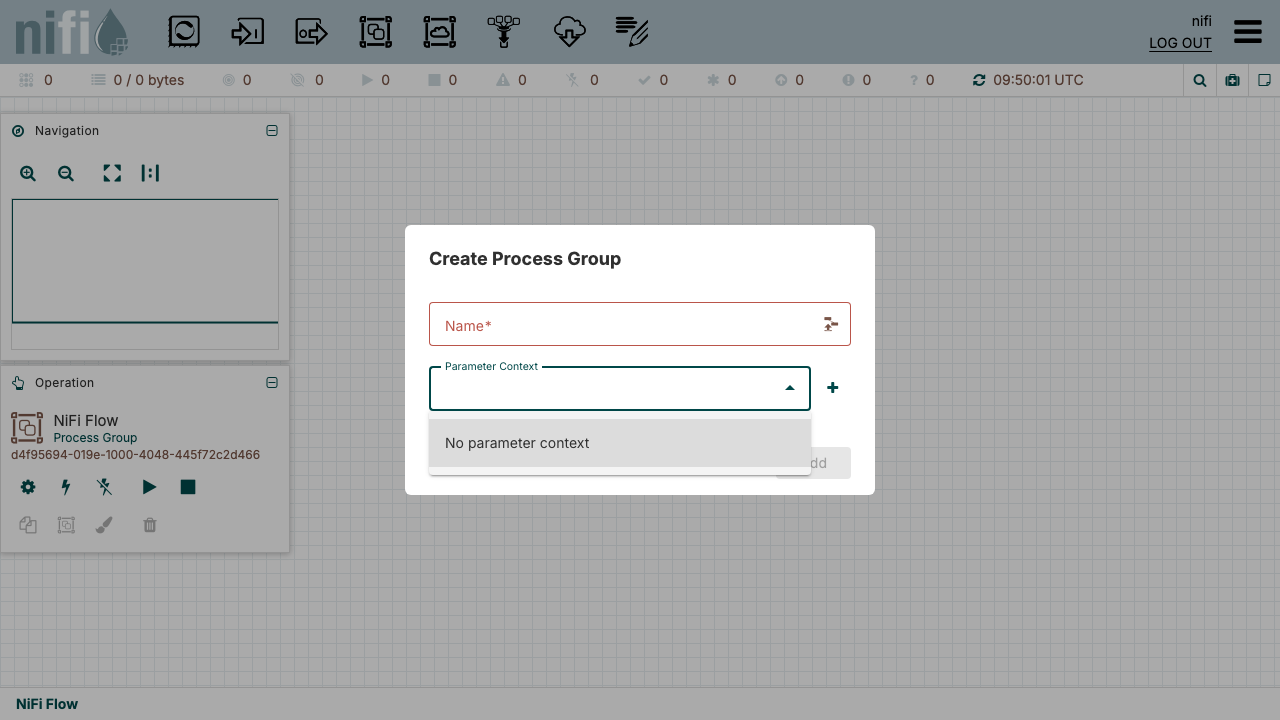The image size is (1280, 720).
Task: Open the global hamburger menu
Action: pyautogui.click(x=1248, y=31)
